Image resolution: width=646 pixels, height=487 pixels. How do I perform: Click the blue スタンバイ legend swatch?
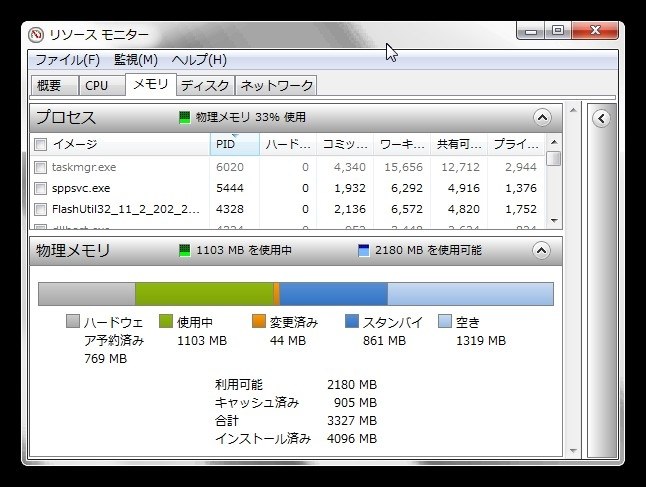pyautogui.click(x=352, y=321)
